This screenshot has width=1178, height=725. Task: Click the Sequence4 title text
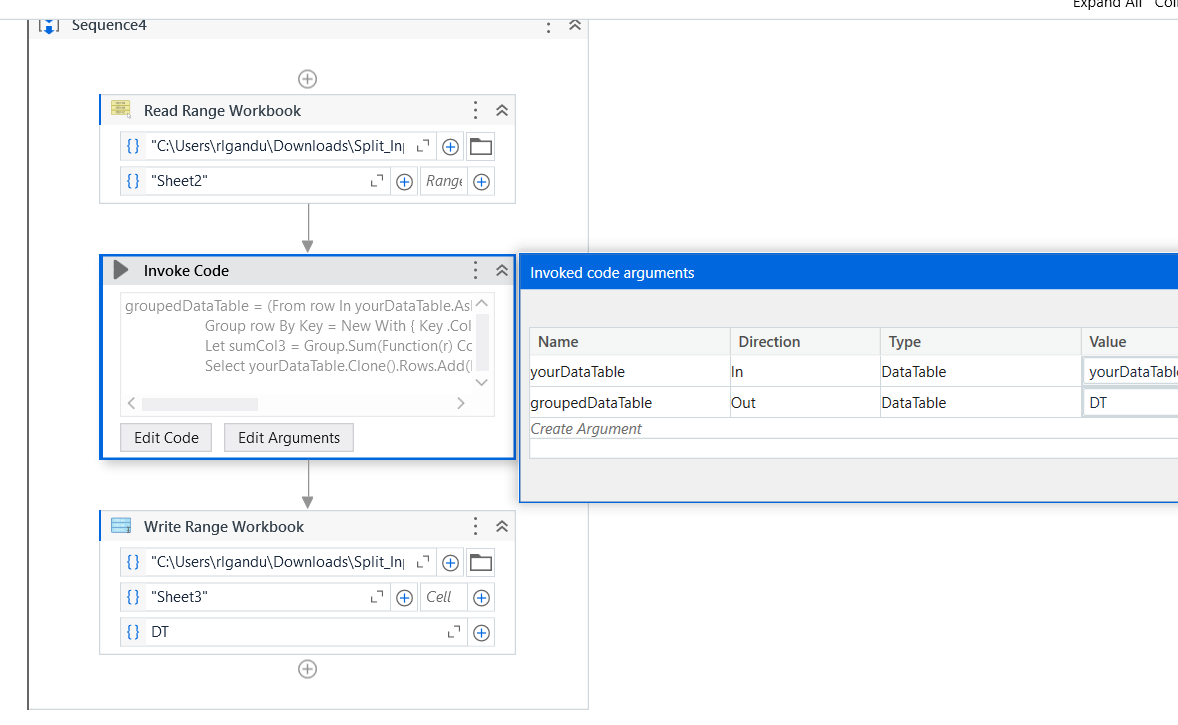coord(109,26)
